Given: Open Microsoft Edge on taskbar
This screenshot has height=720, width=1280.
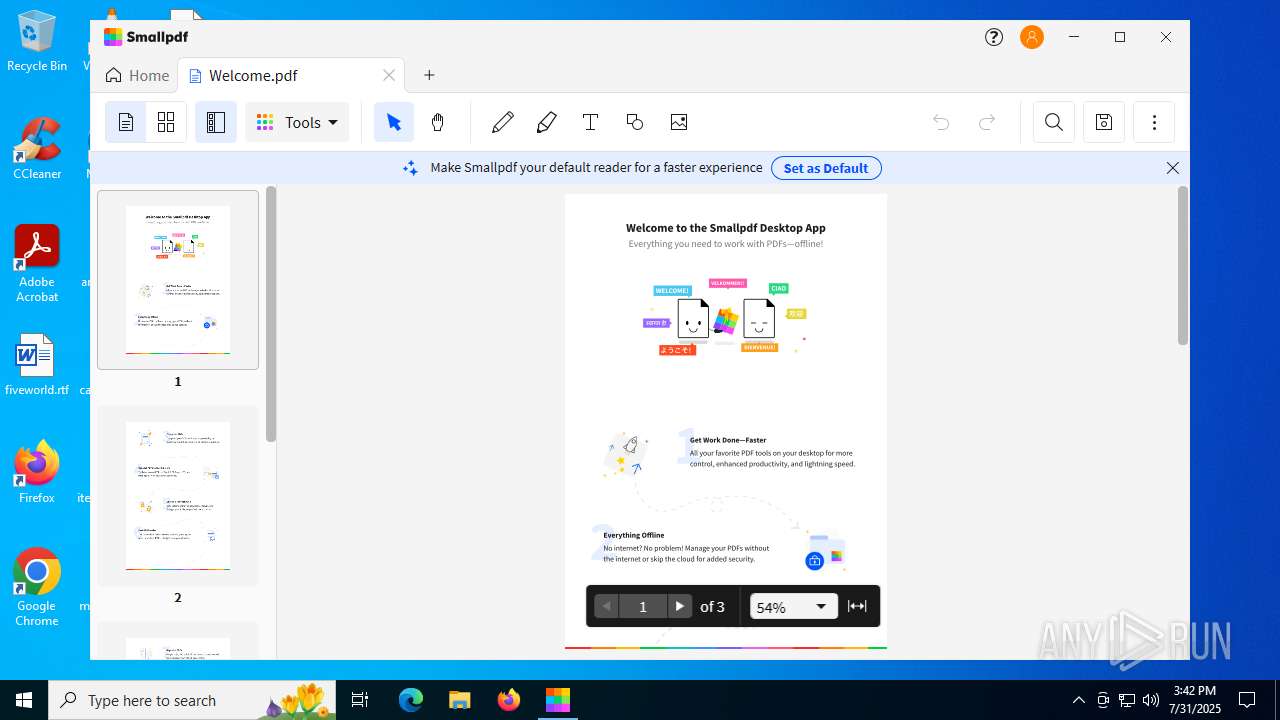Looking at the screenshot, I should tap(411, 700).
